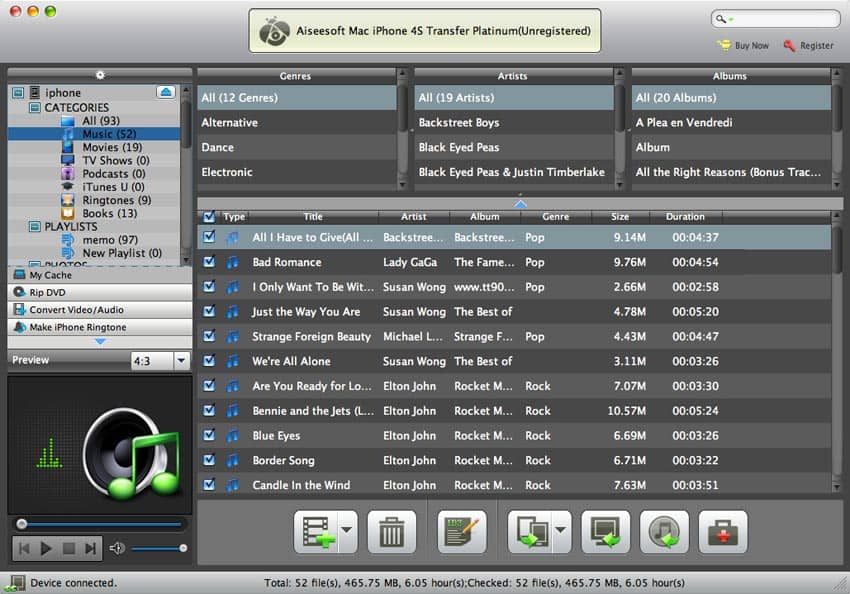
Task: Open the red toolbox icon
Action: coord(723,532)
